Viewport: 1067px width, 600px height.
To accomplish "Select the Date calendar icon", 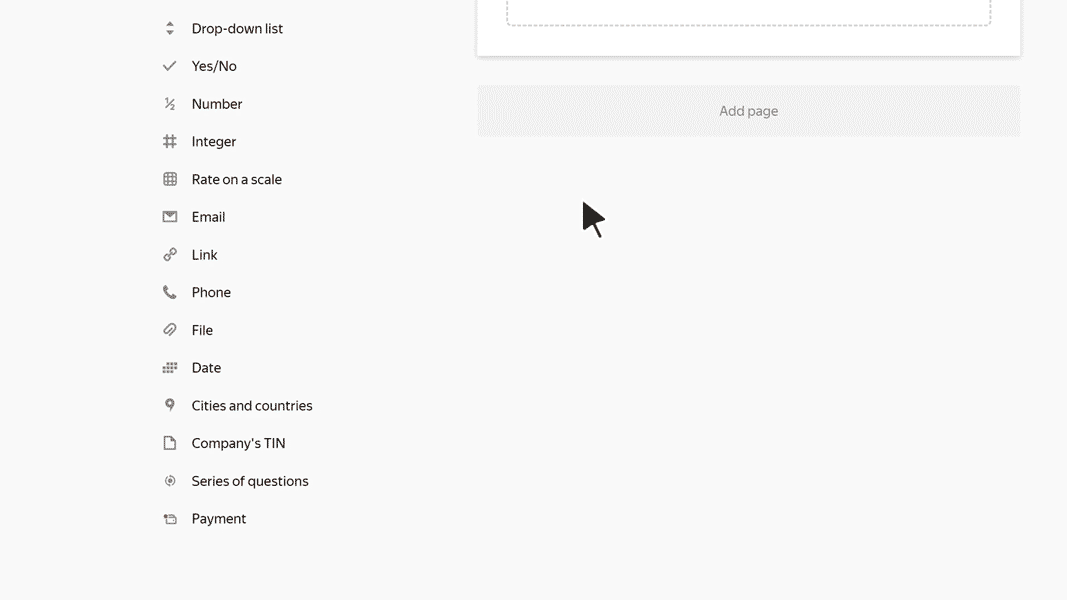I will (x=170, y=368).
